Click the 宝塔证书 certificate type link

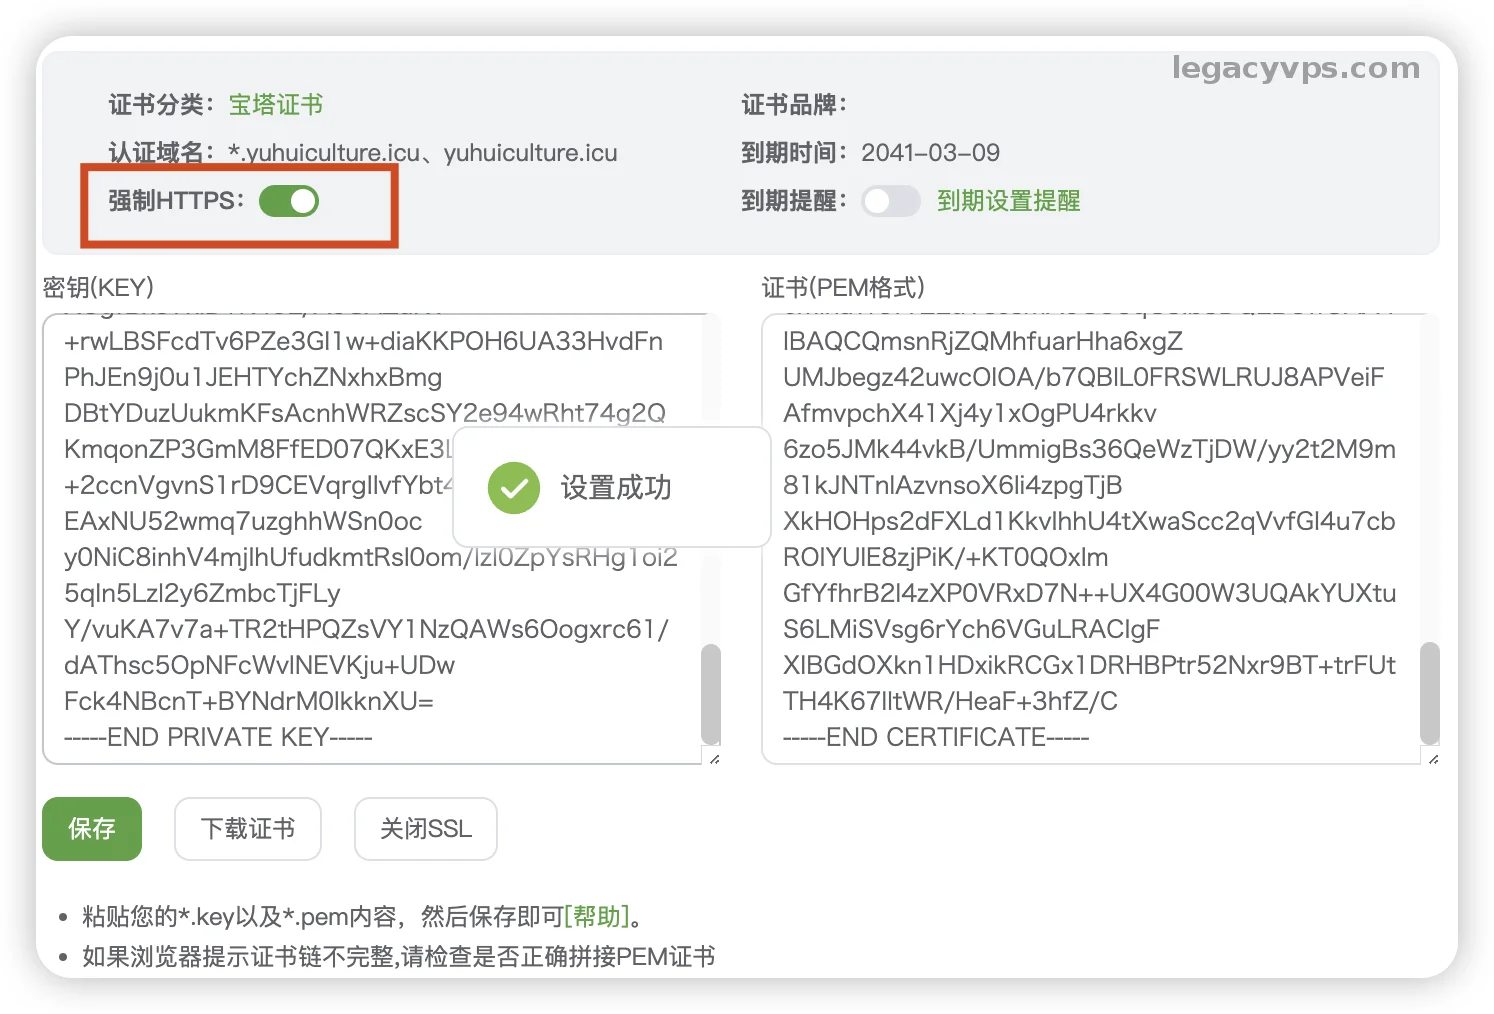[x=275, y=105]
